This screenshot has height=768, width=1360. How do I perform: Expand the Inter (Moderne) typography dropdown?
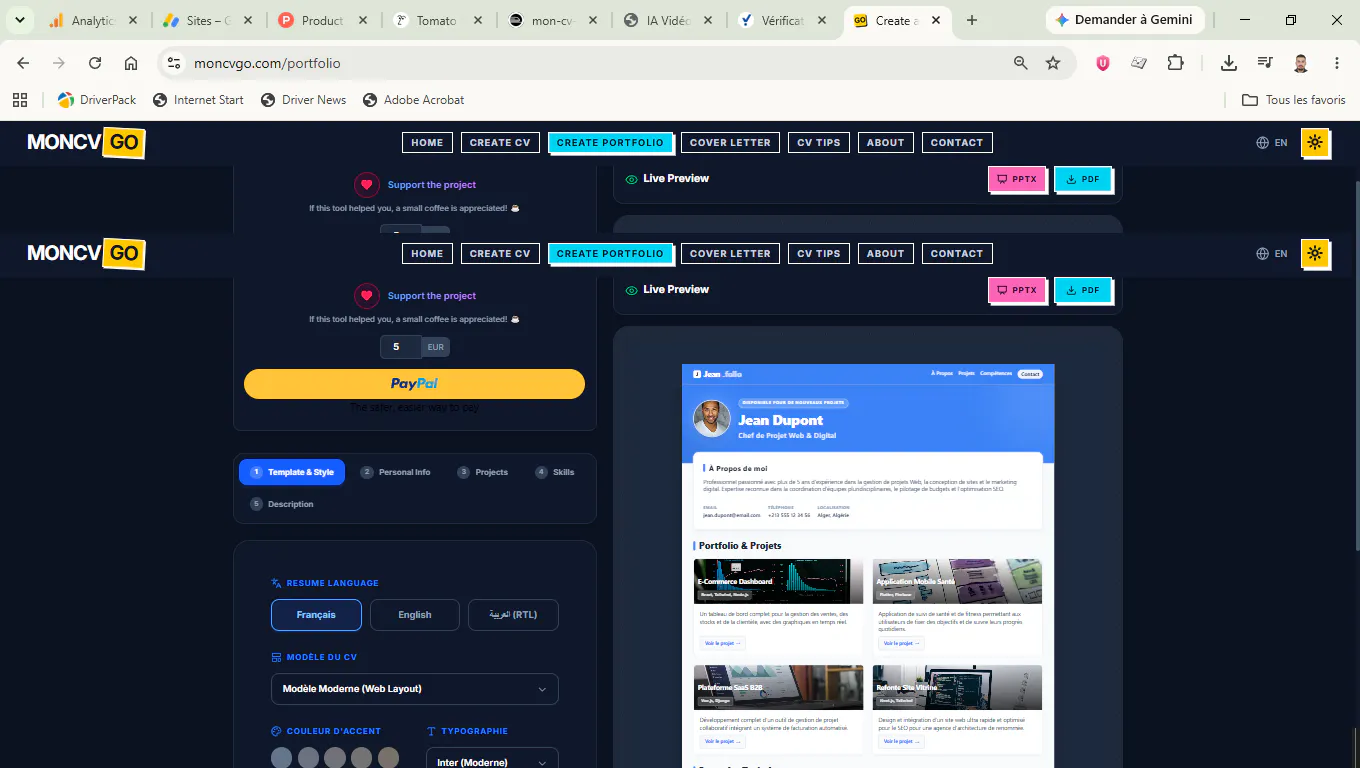(492, 762)
